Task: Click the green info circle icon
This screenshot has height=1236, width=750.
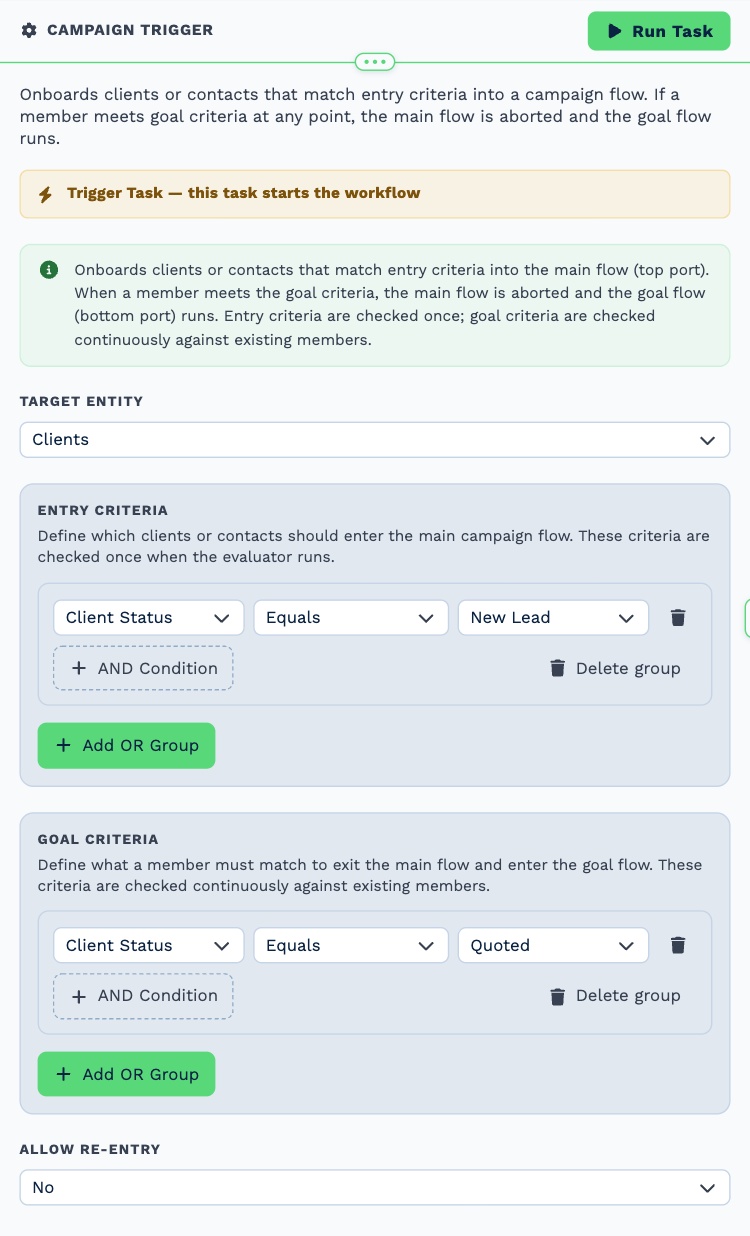Action: point(48,270)
